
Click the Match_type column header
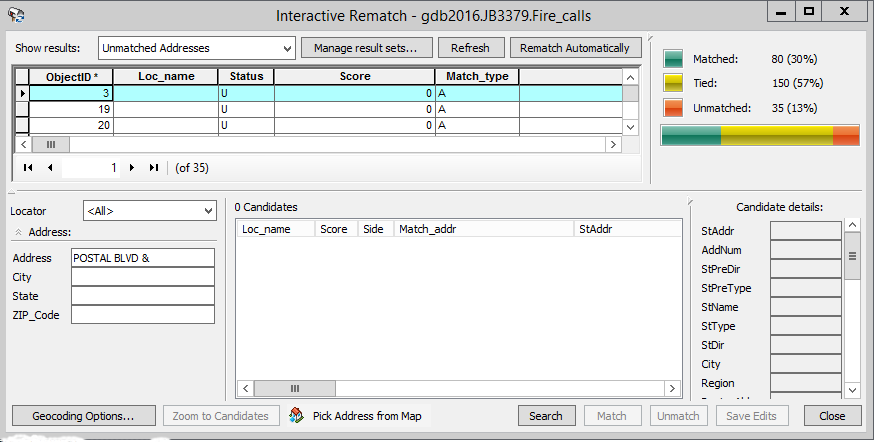(477, 76)
